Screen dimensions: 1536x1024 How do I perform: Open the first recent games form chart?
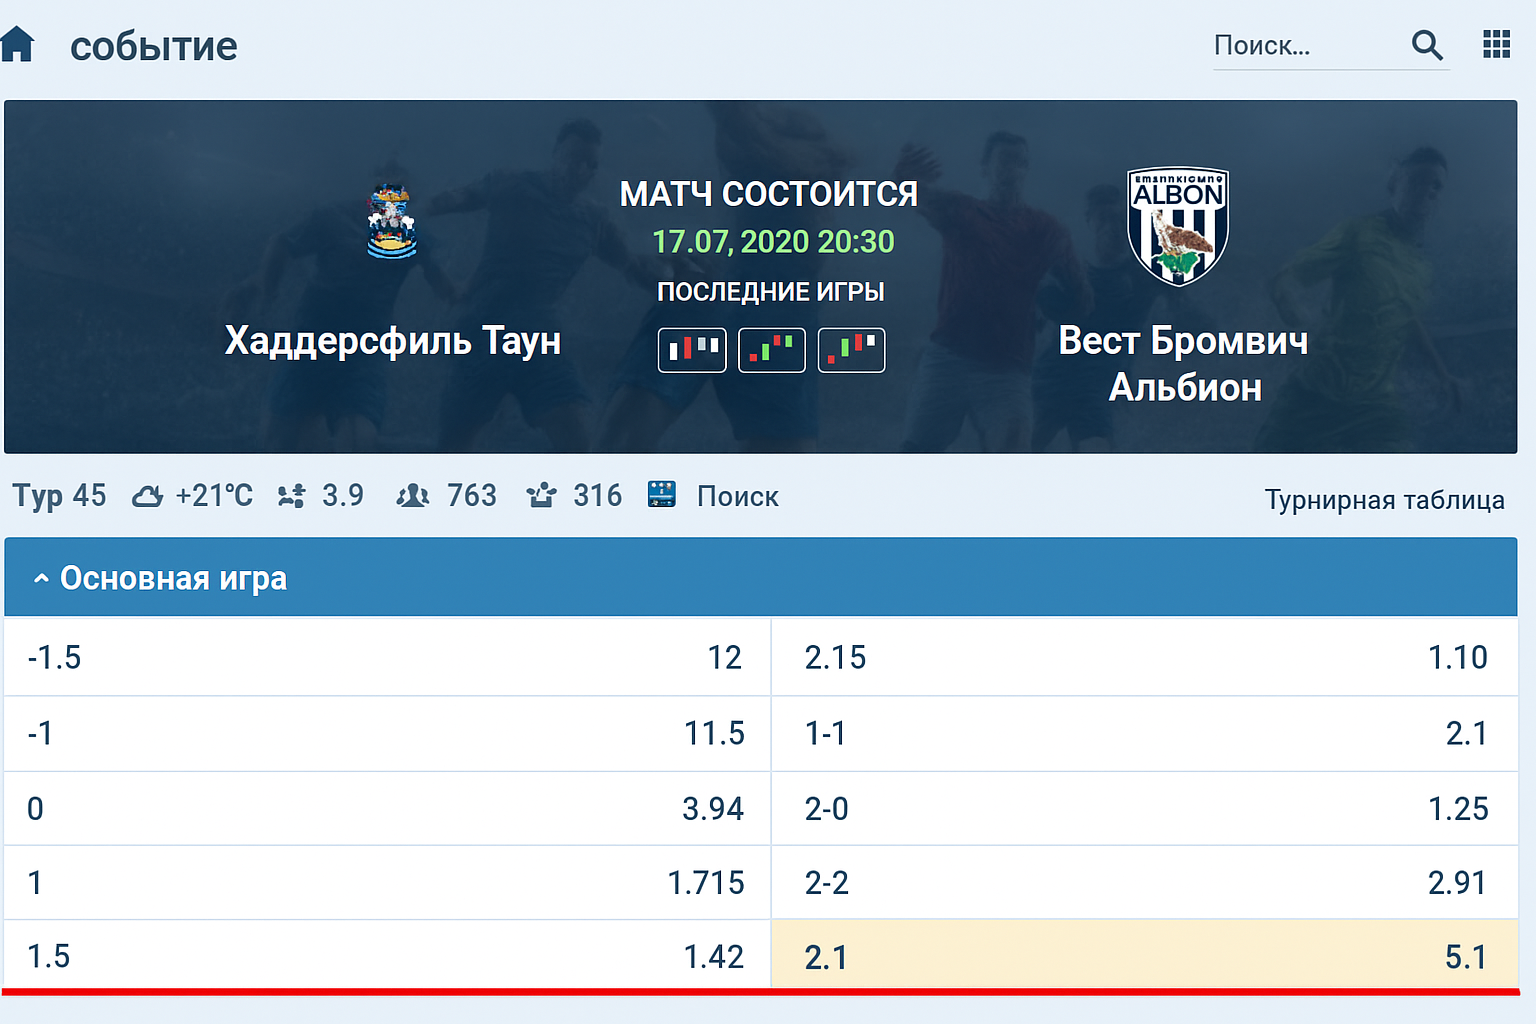click(x=692, y=350)
